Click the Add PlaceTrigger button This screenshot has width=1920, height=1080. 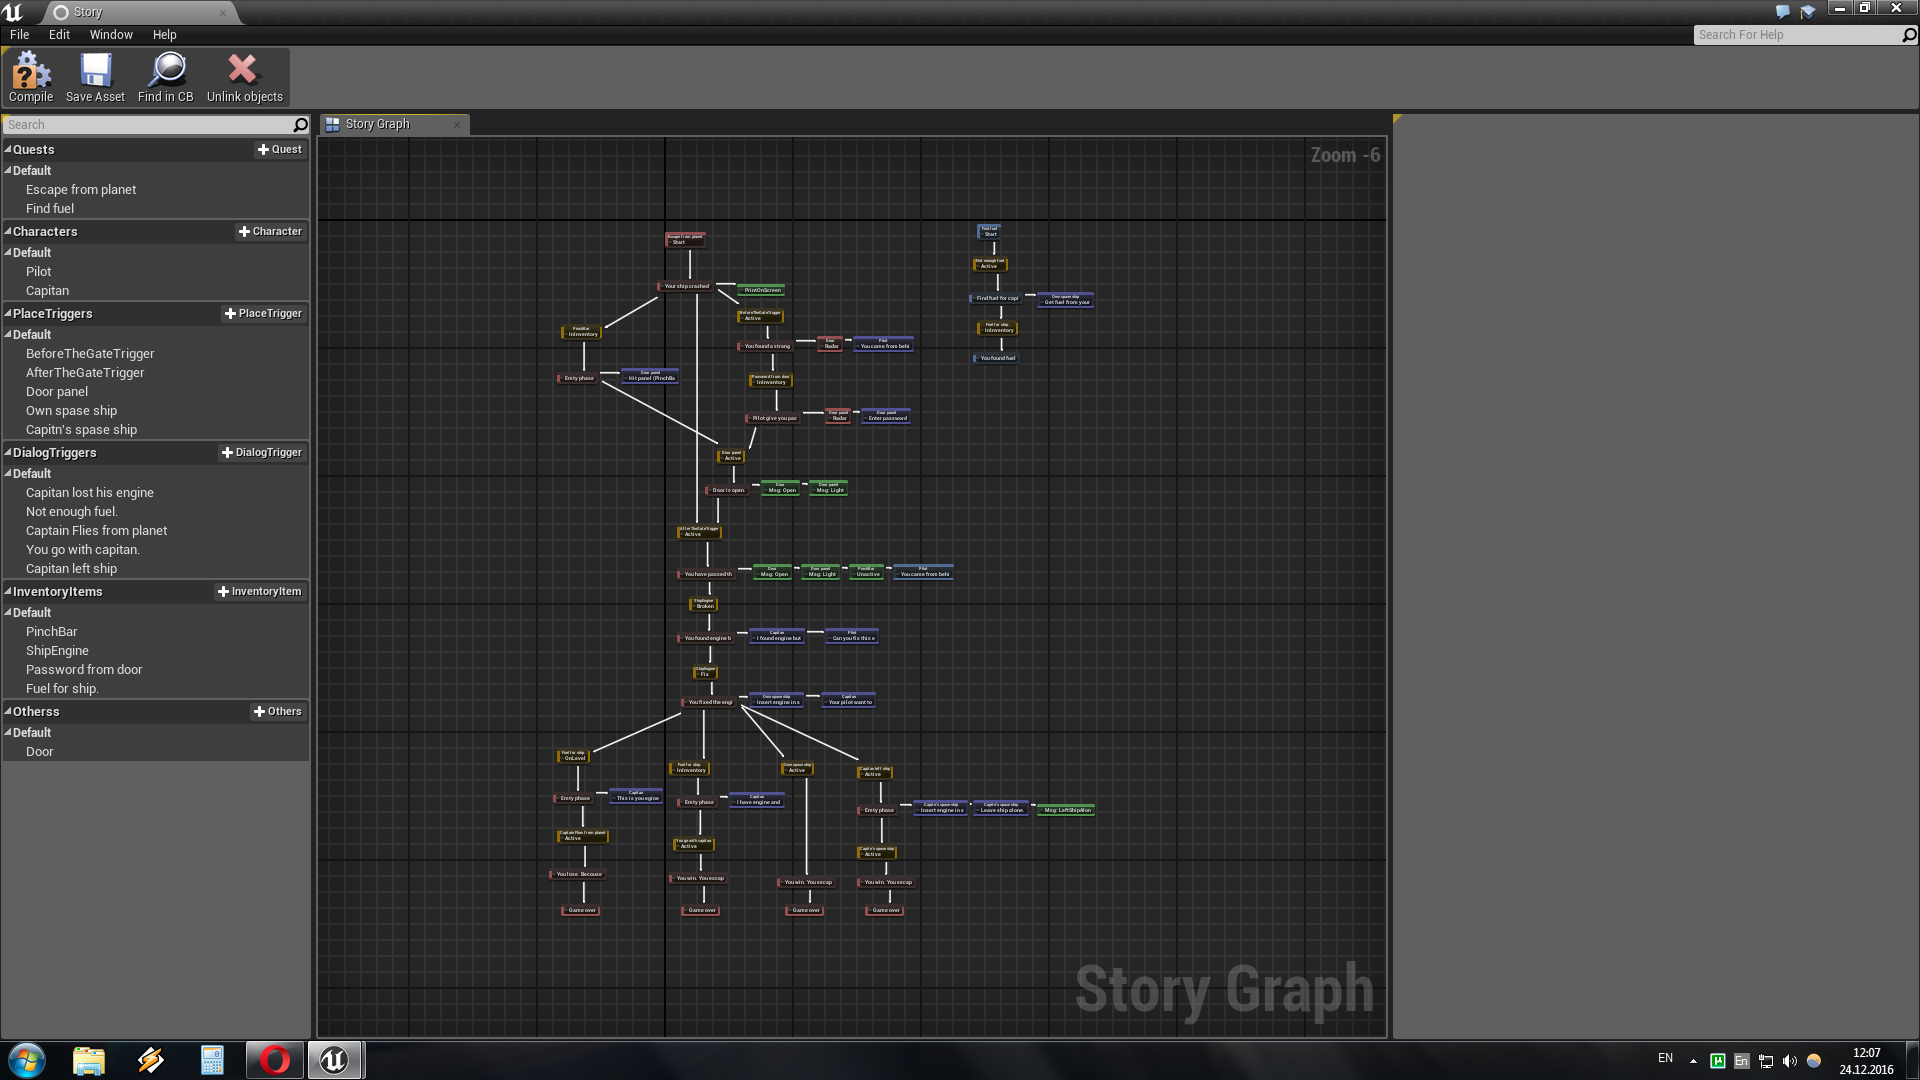(x=262, y=314)
